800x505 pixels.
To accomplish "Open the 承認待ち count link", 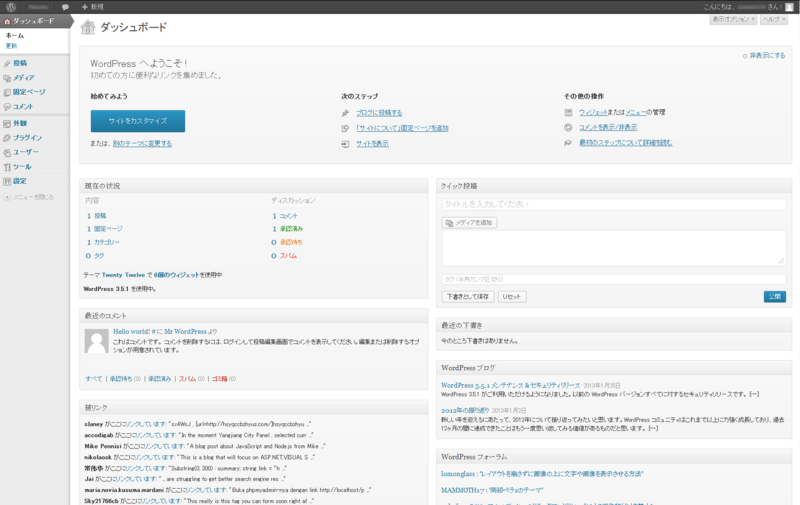I will [287, 242].
